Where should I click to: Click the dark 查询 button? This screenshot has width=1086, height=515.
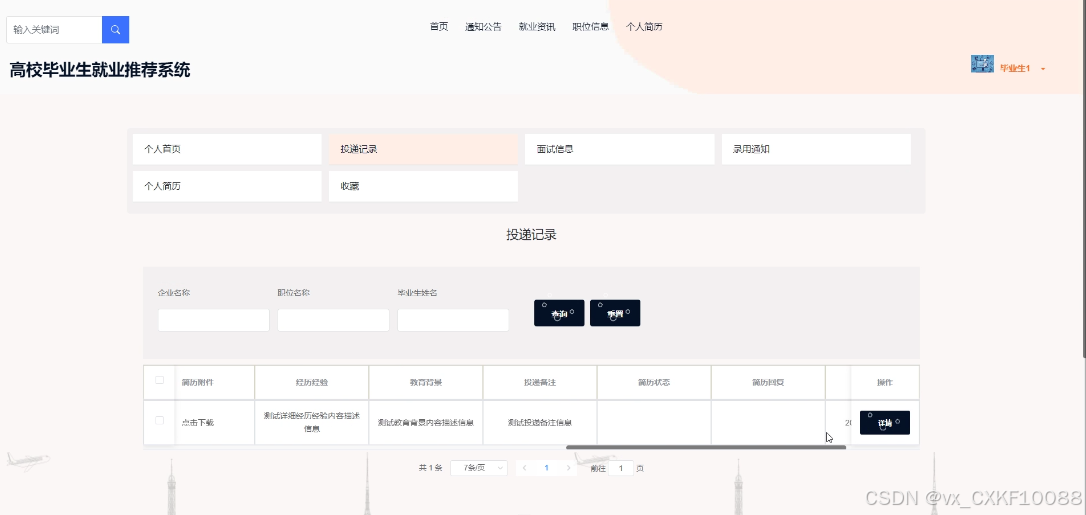point(559,313)
